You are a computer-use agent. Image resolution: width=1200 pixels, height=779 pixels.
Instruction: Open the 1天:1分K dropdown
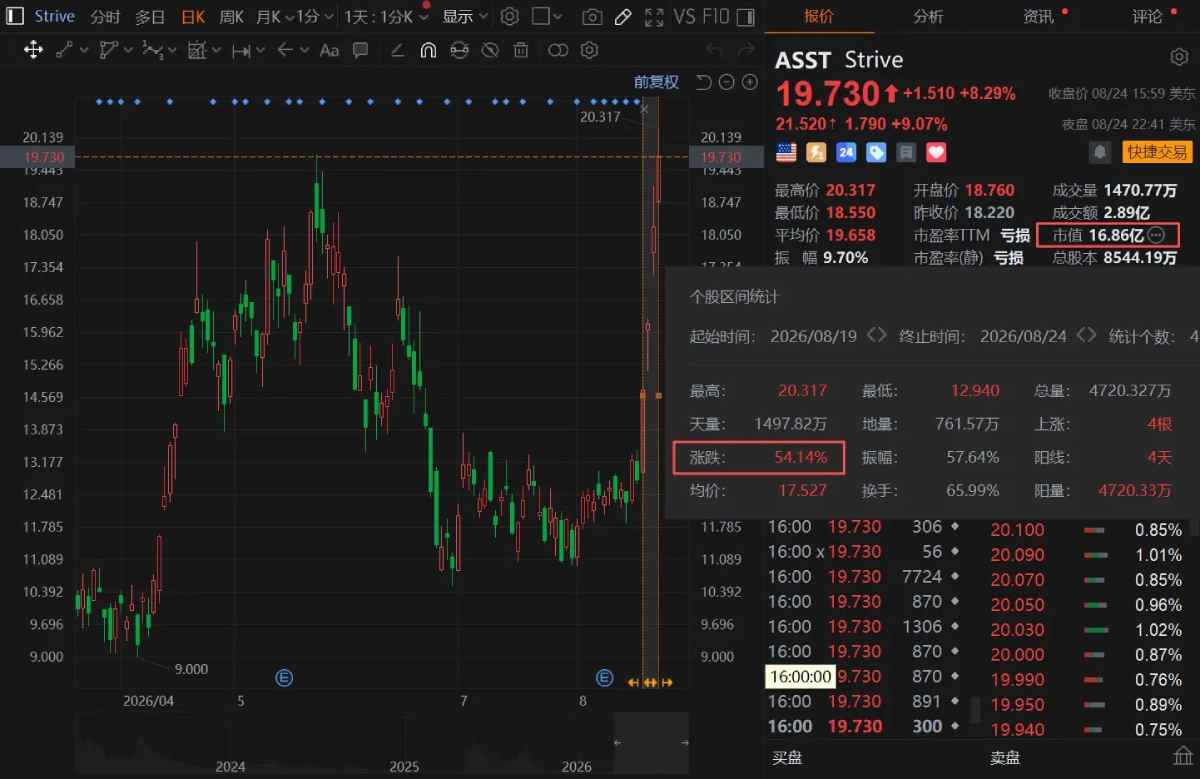pyautogui.click(x=387, y=17)
